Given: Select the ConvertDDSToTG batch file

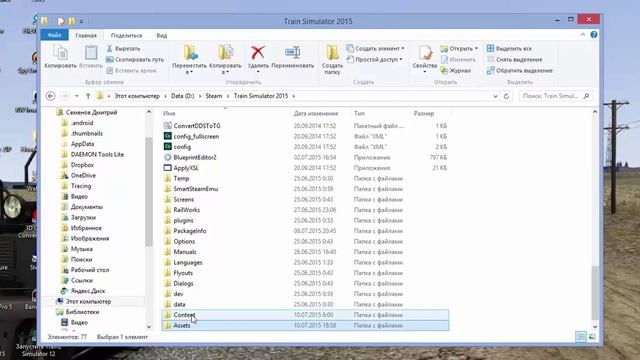Looking at the screenshot, I should click(197, 126).
